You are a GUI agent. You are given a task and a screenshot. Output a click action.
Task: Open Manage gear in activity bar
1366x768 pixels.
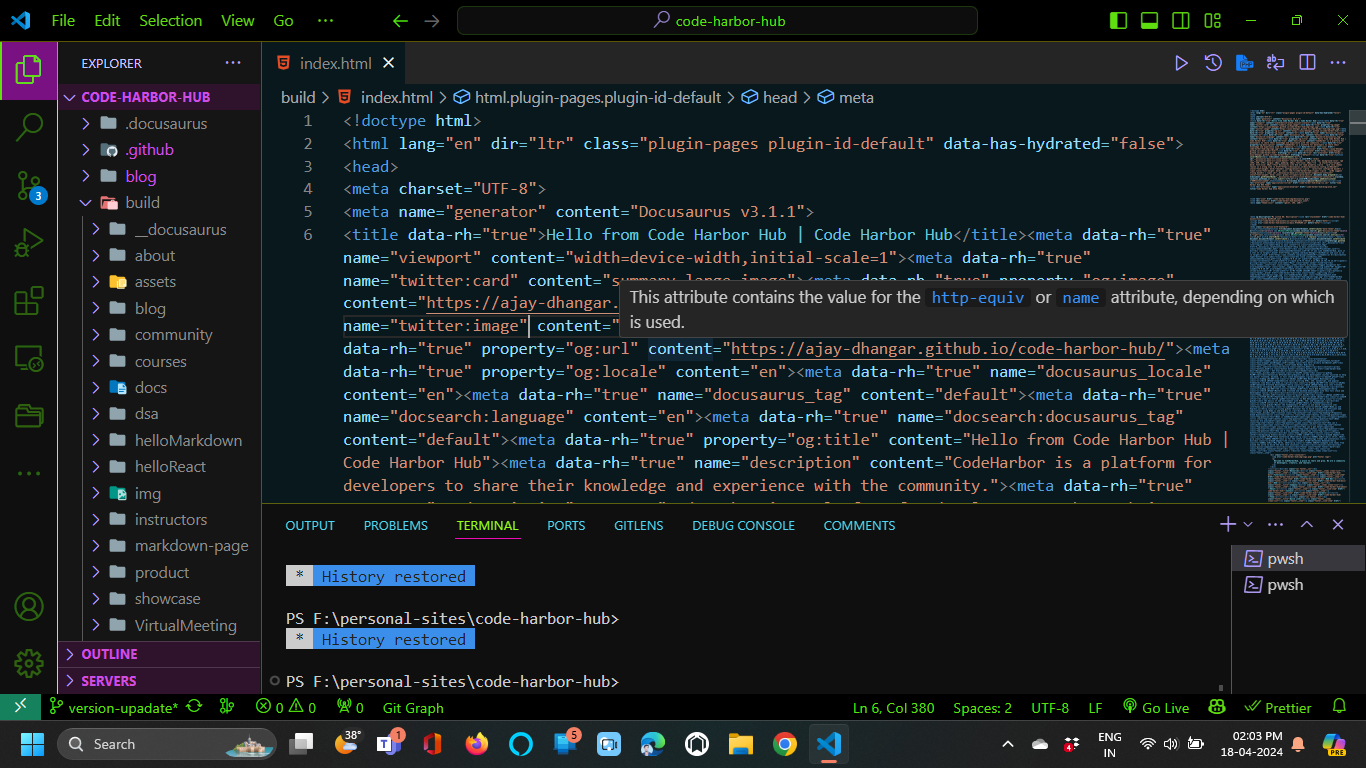coord(29,663)
